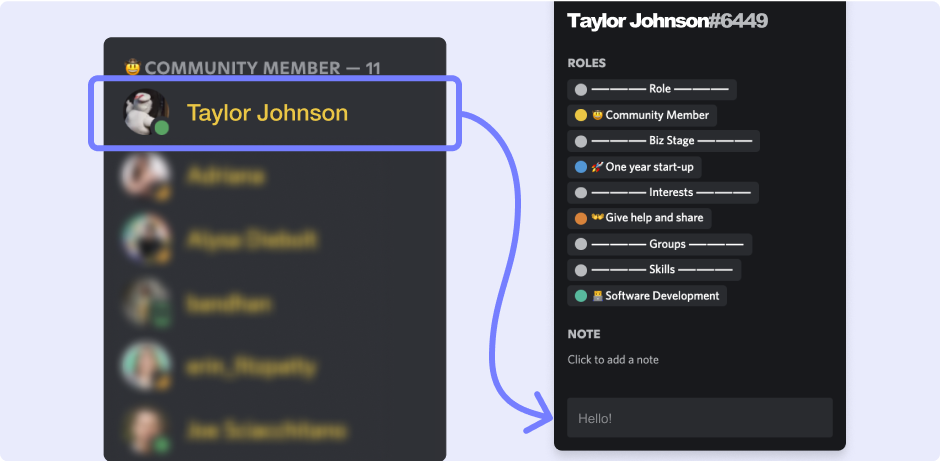This screenshot has height=461, width=940.
Task: Select the Interests divider role chip
Action: click(663, 193)
